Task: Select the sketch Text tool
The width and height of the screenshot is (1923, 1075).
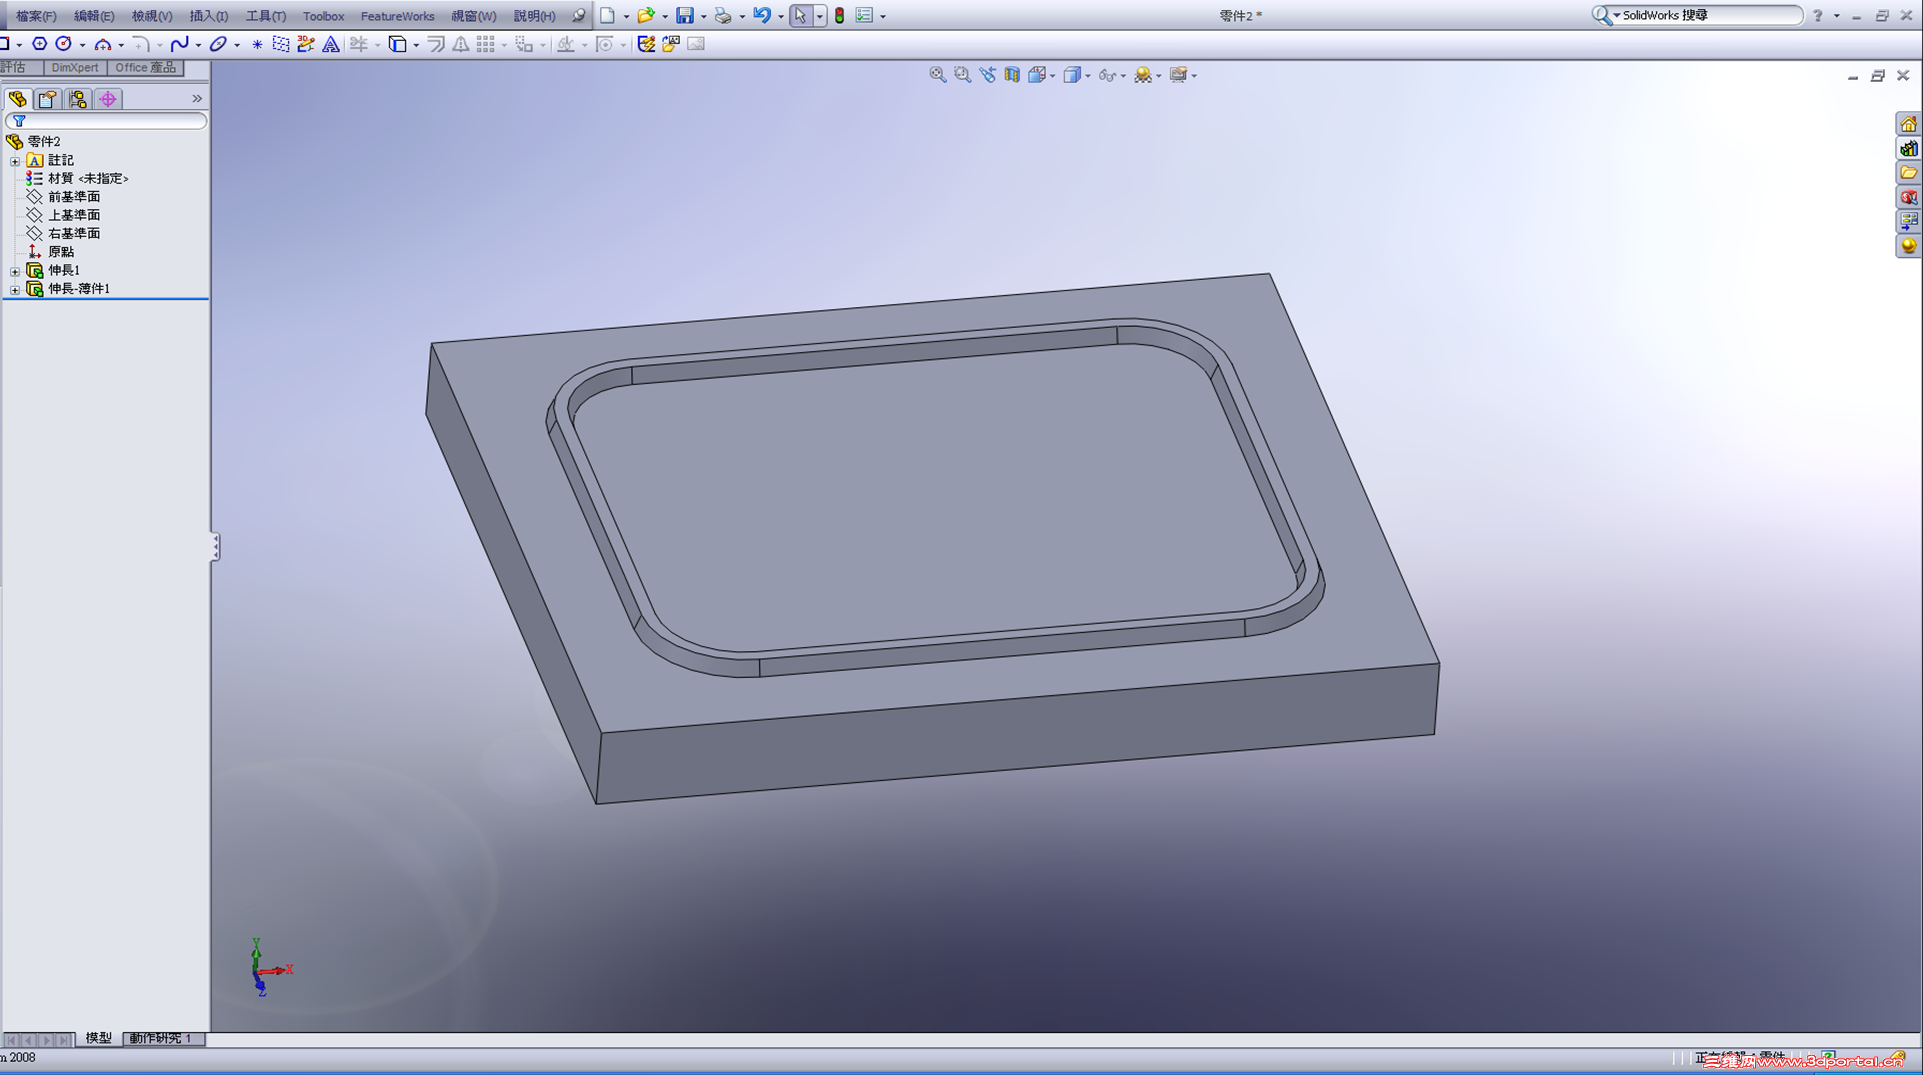Action: click(331, 44)
